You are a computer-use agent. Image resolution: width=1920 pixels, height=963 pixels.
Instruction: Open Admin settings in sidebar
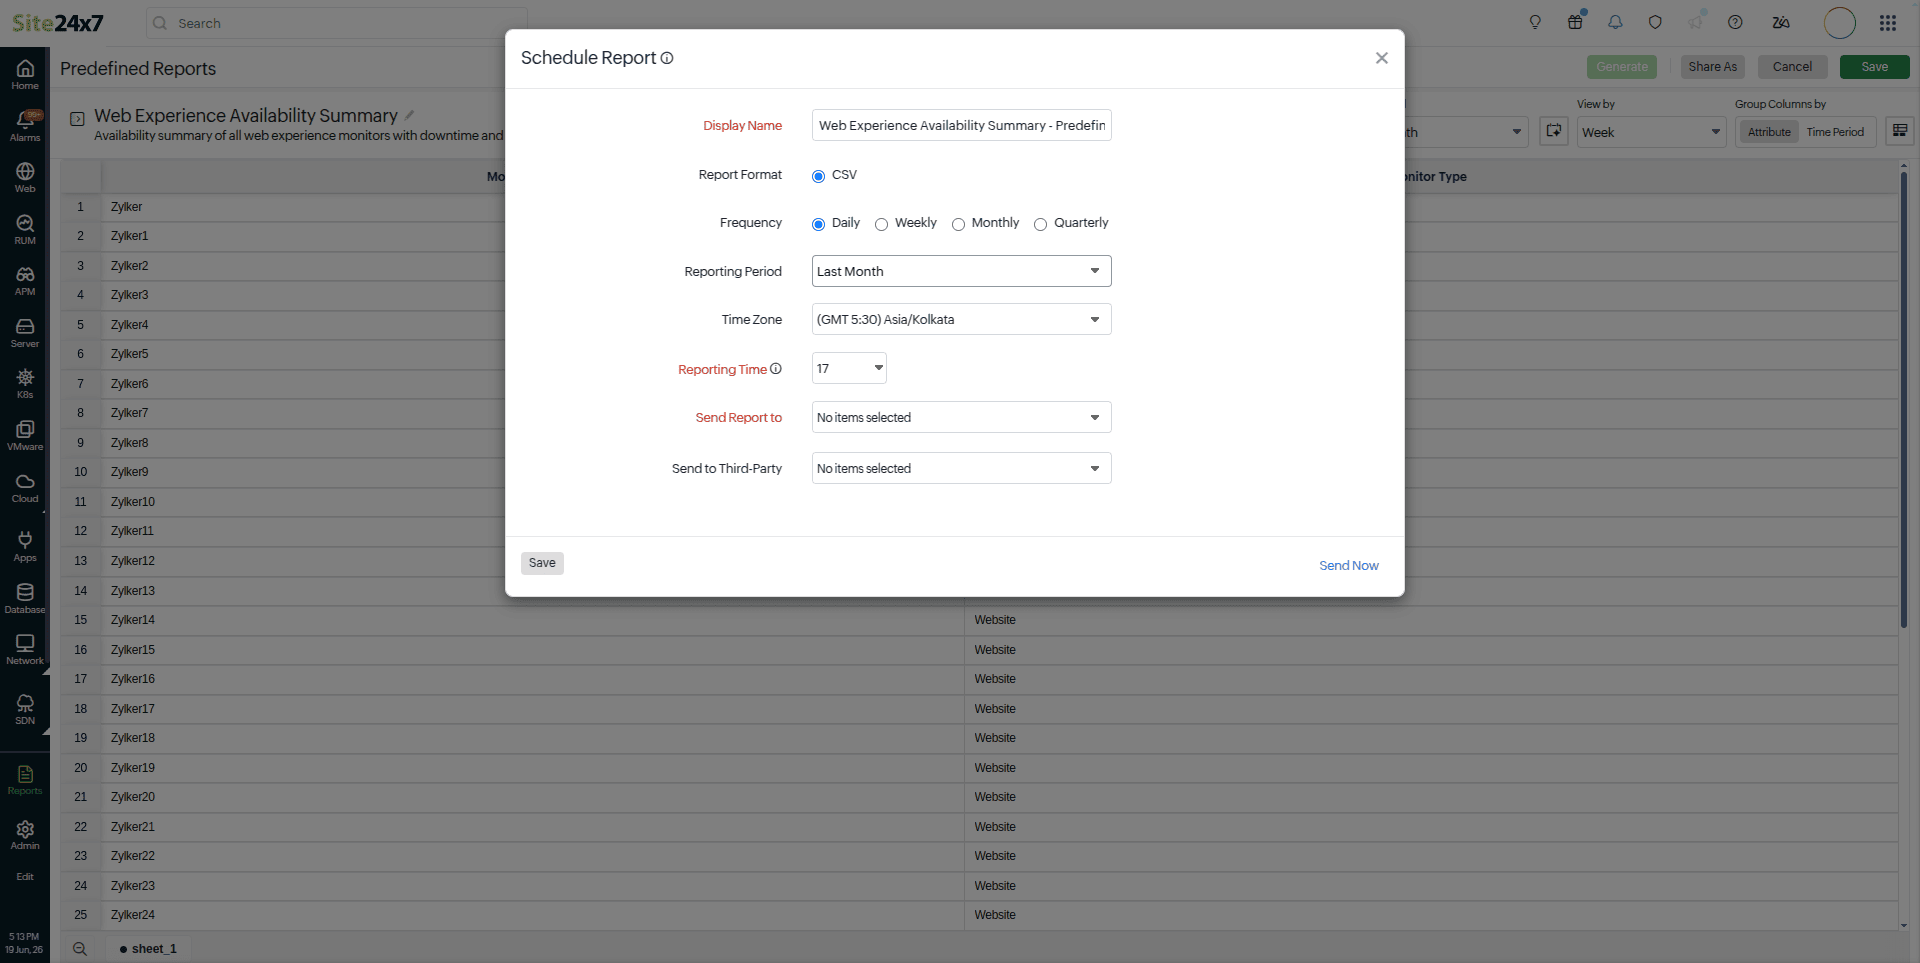click(x=25, y=834)
